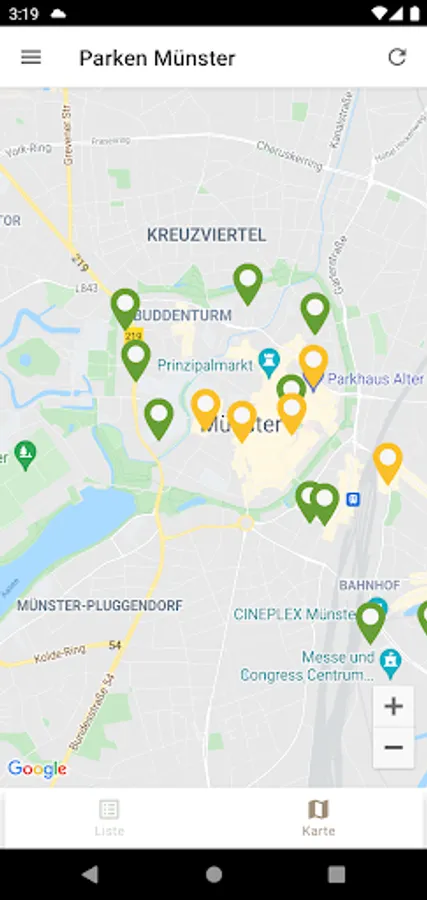Tap the Android home circle button
The height and width of the screenshot is (900, 427).
pyautogui.click(x=214, y=874)
